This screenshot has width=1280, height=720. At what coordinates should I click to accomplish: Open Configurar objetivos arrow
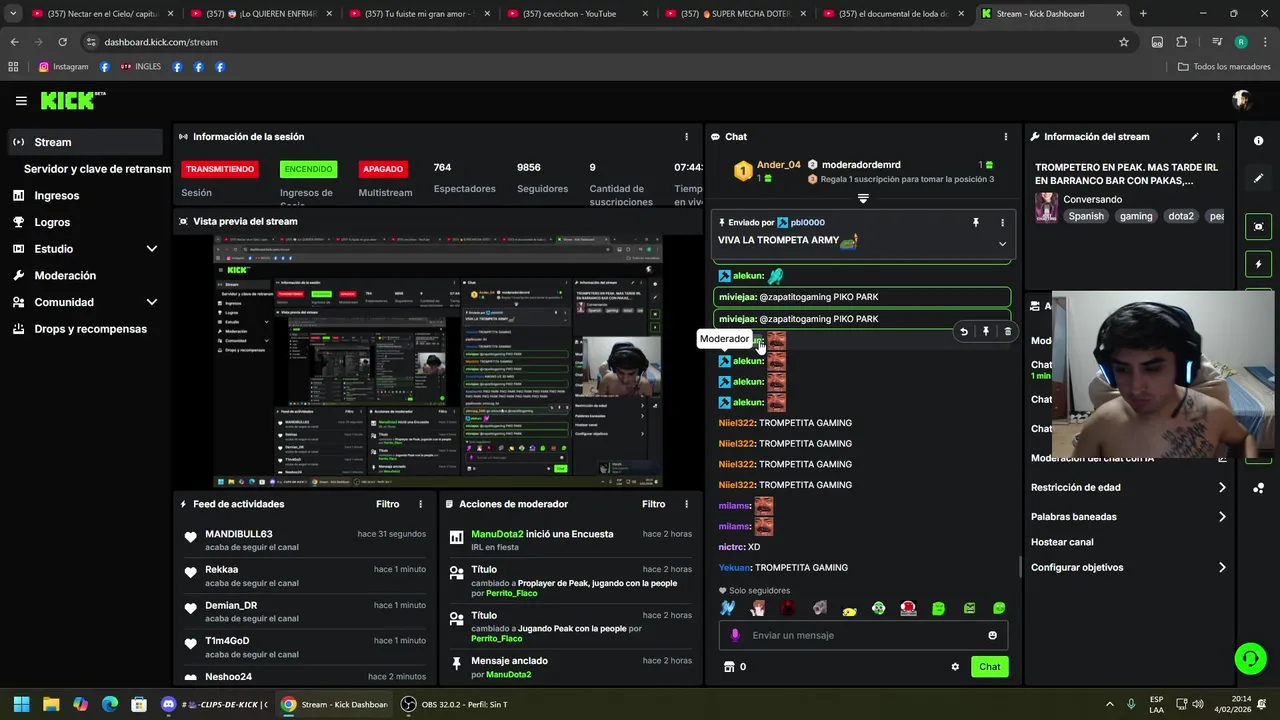1222,568
